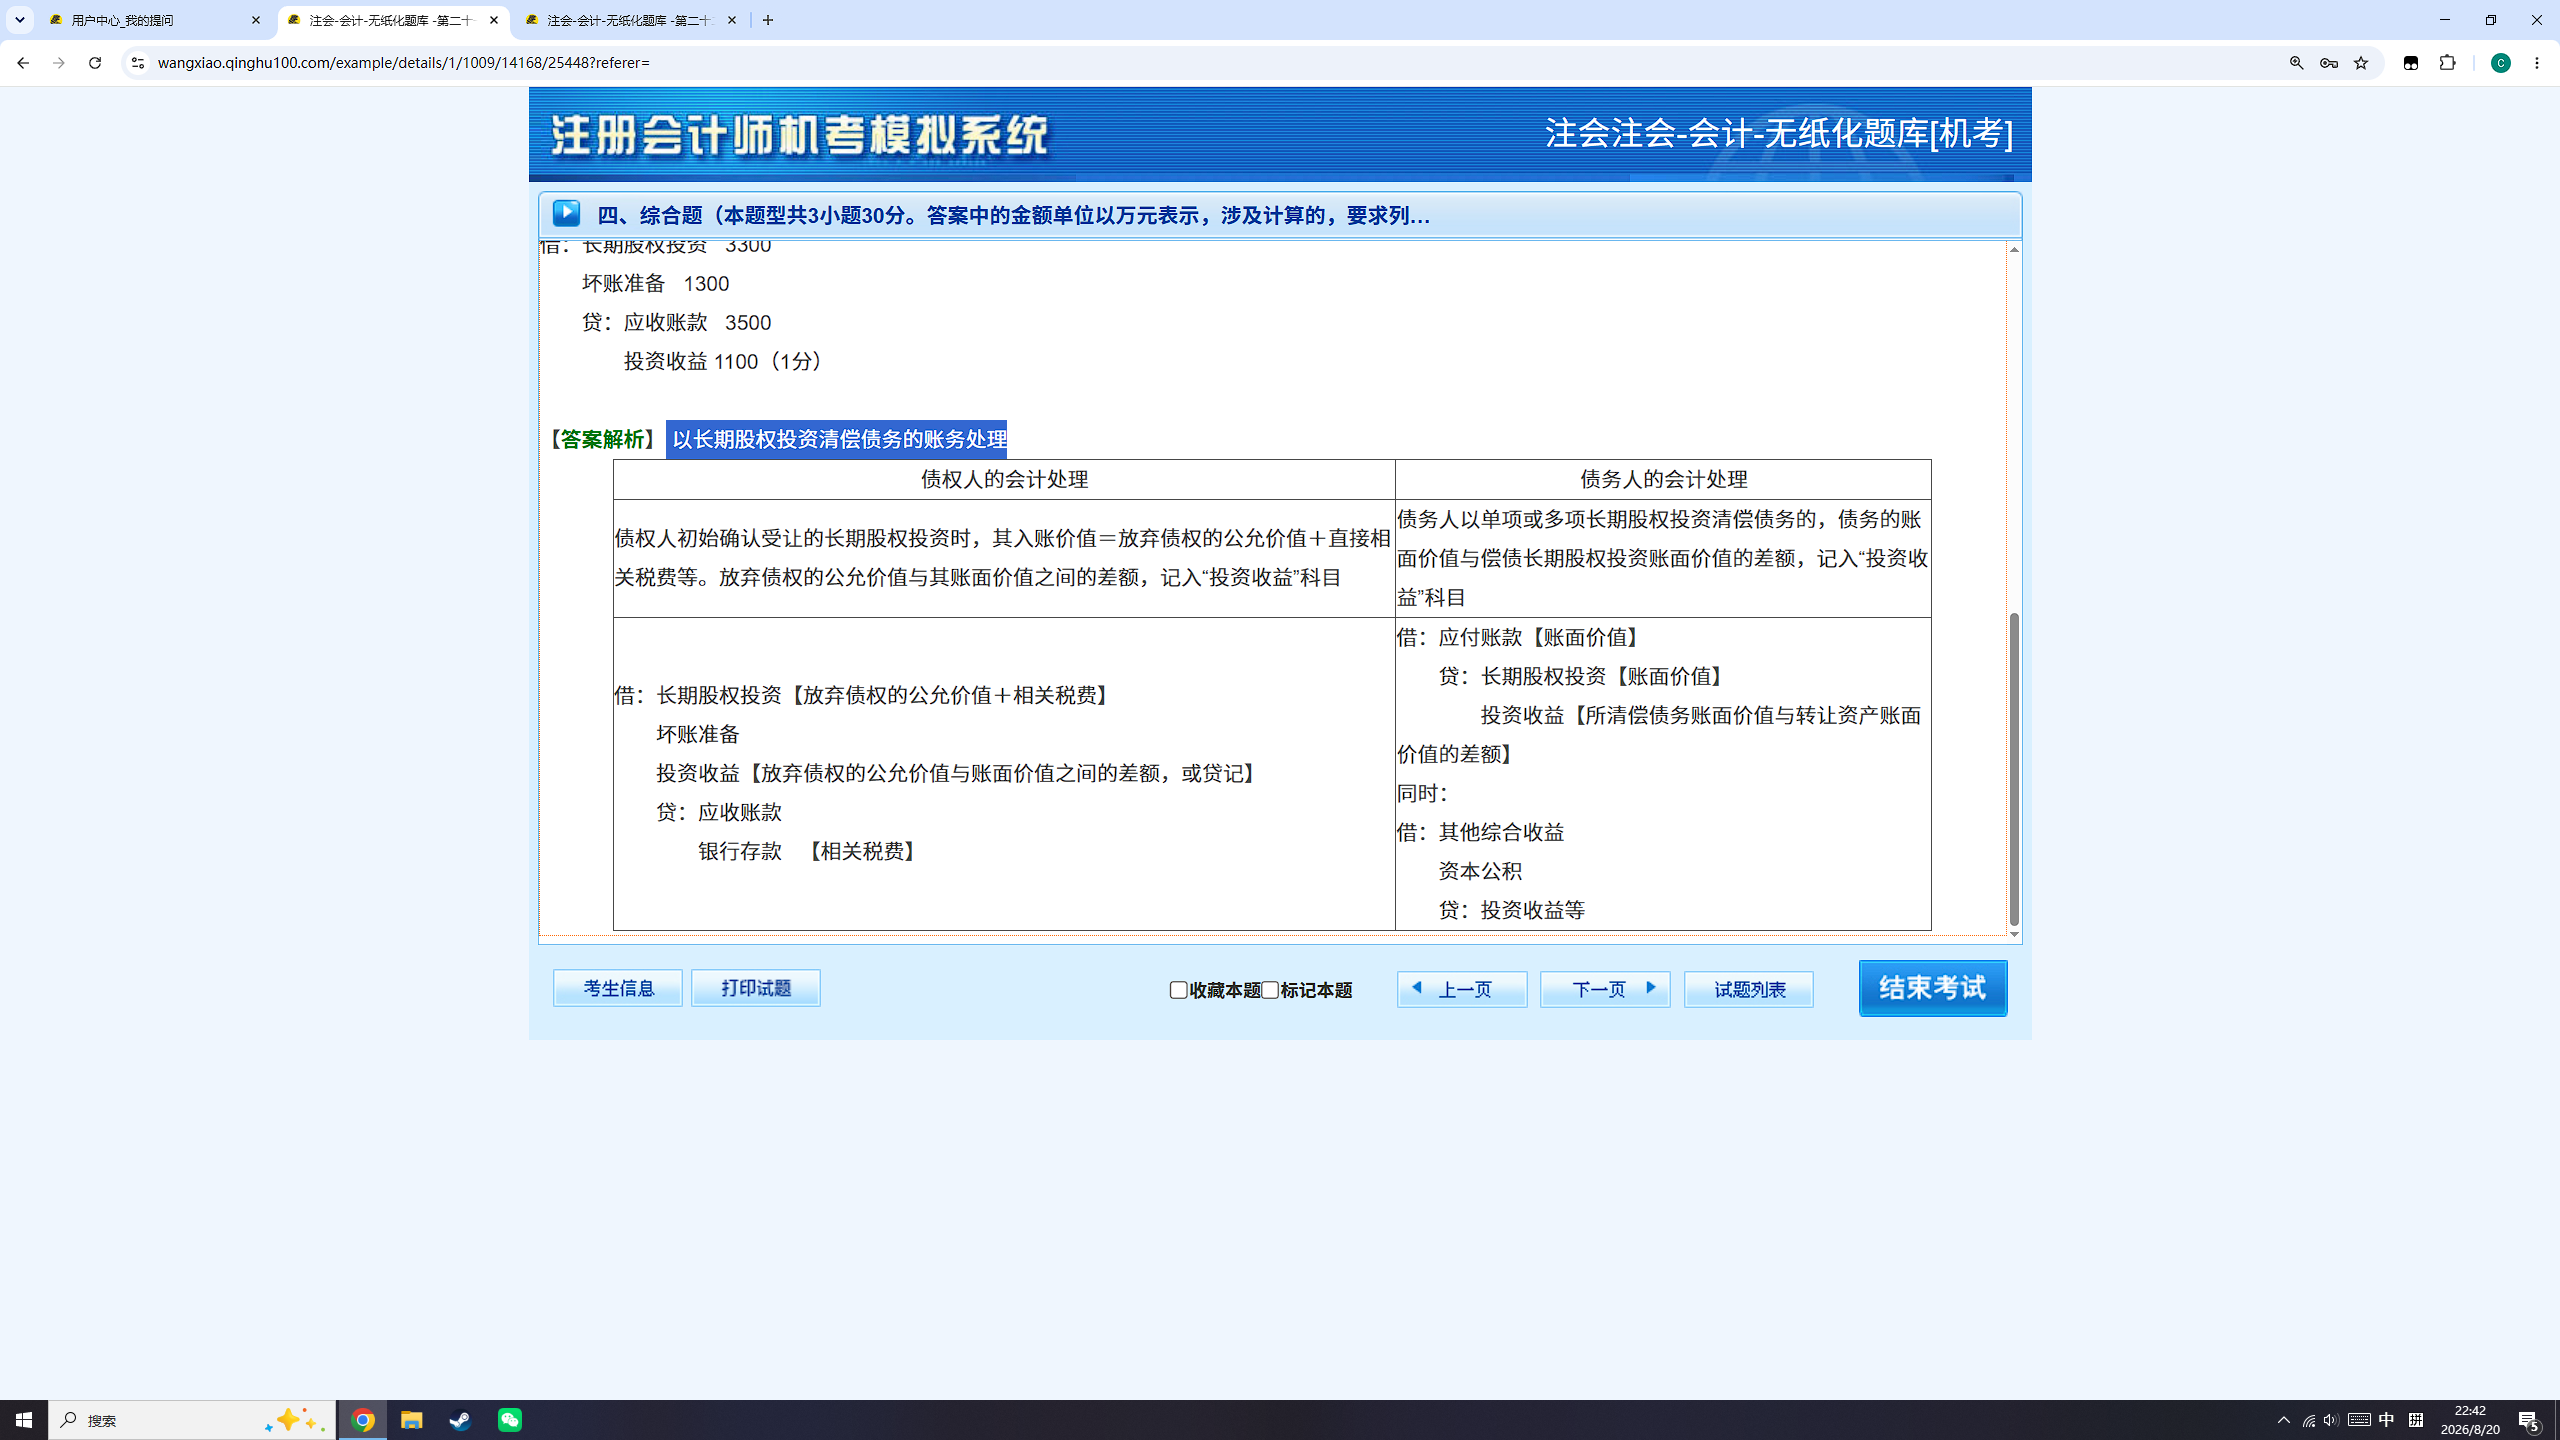Select the active 注会-会计-无纸化题库 tab

click(x=392, y=20)
